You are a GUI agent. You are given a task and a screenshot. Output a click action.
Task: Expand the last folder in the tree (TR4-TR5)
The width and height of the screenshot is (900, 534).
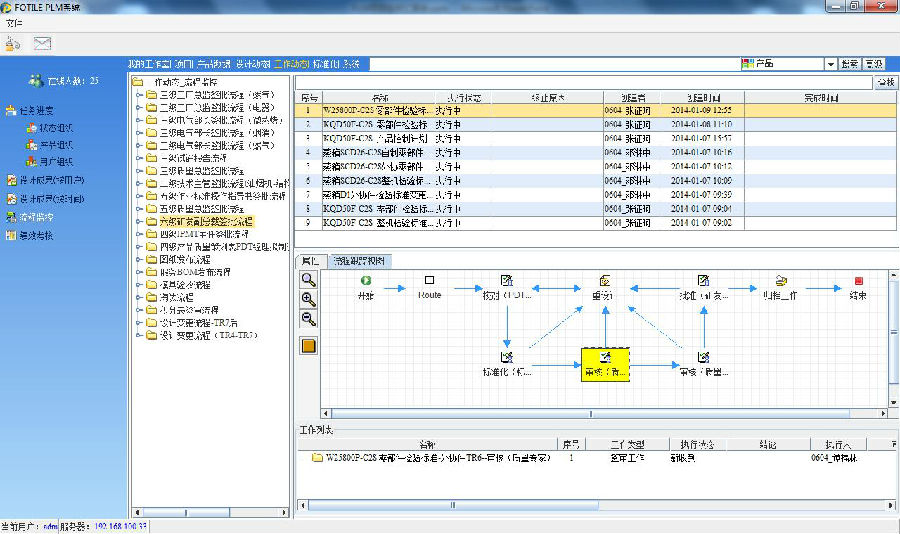tap(138, 335)
